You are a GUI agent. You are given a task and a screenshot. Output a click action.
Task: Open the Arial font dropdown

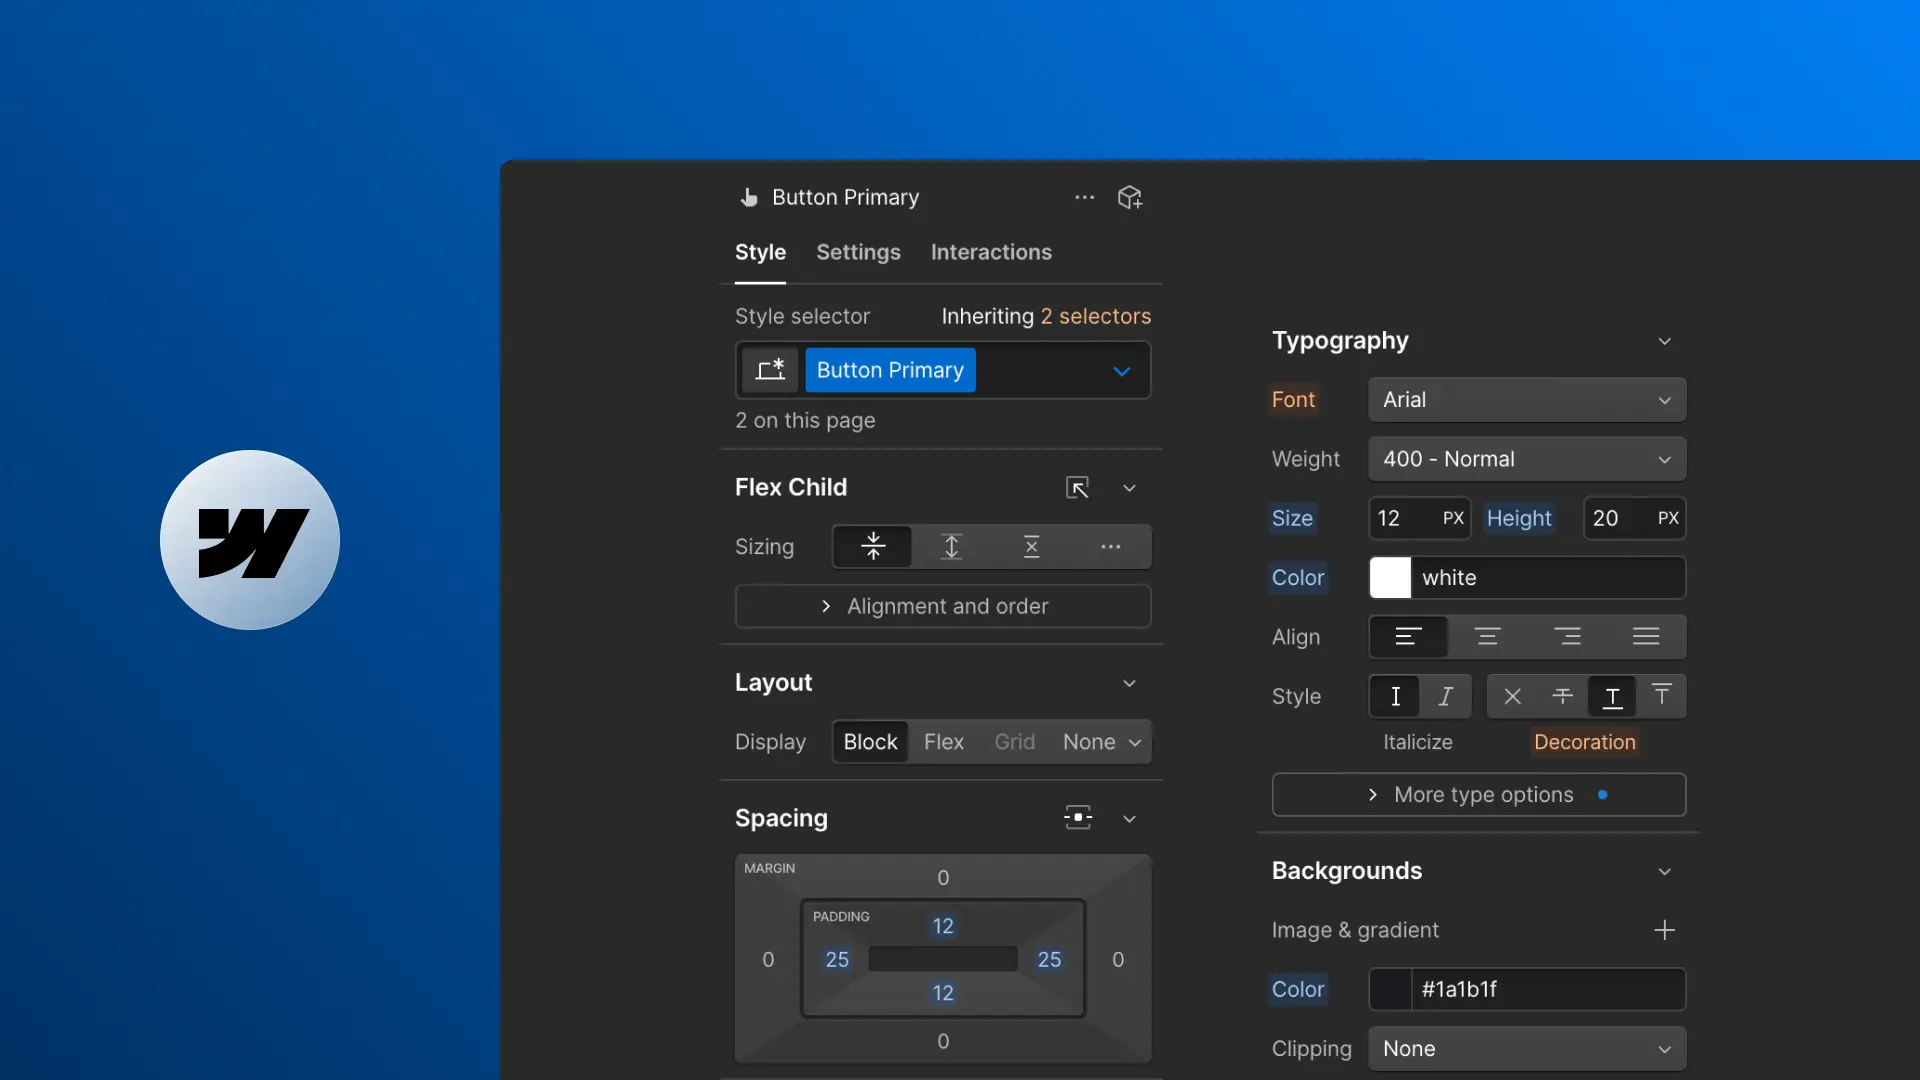[1527, 400]
